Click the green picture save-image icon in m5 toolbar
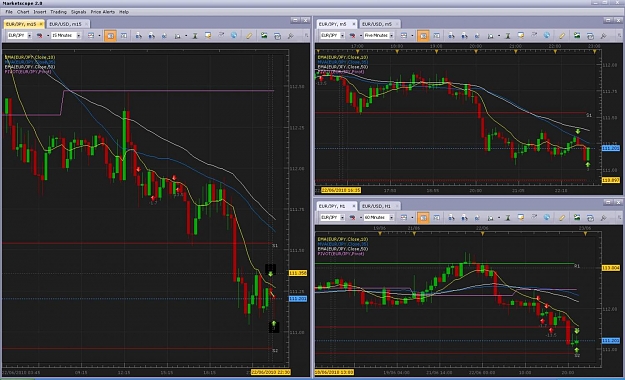 [577, 36]
